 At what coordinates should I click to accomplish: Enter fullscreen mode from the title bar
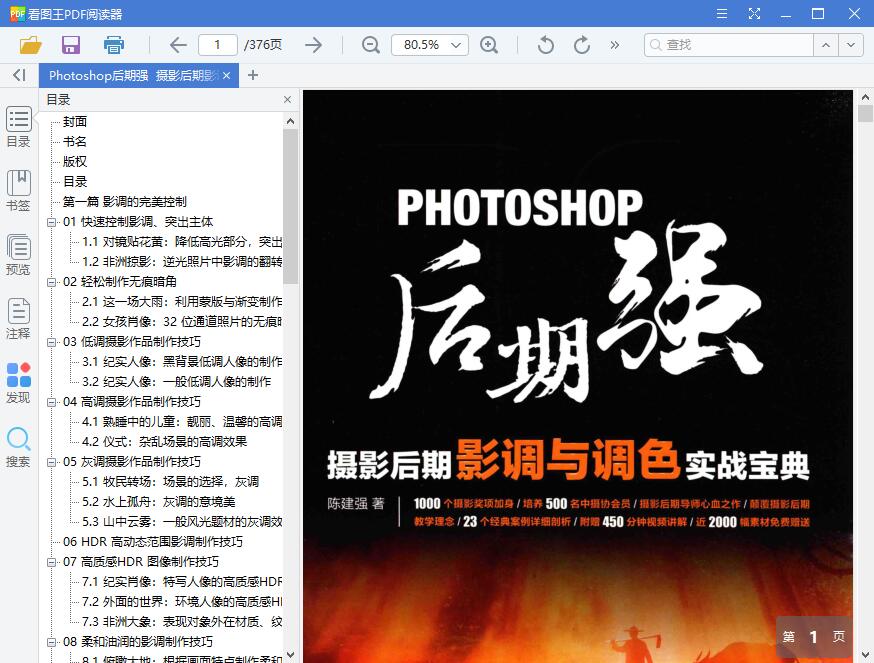[x=754, y=14]
